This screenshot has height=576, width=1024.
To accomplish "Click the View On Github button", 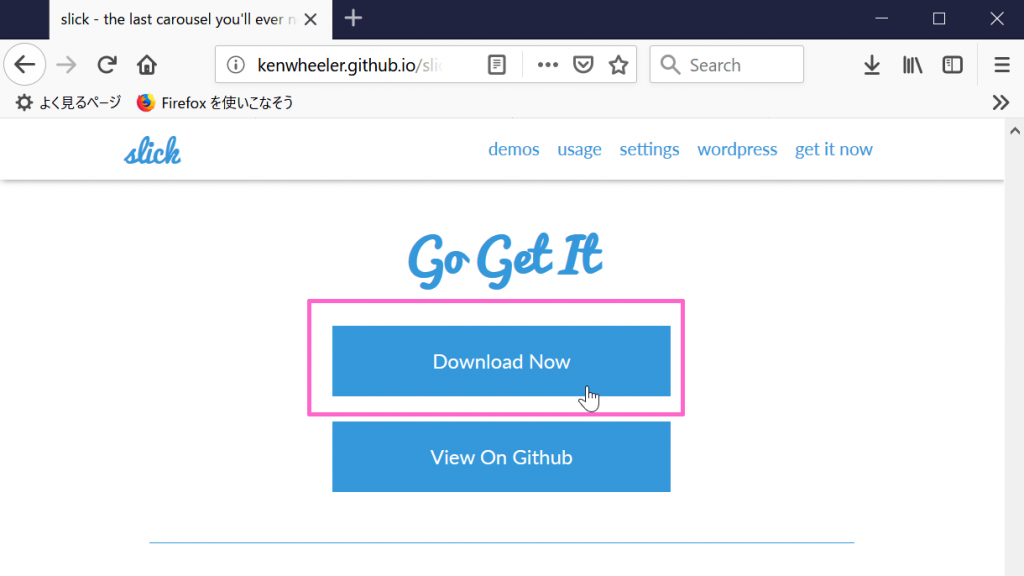I will click(x=501, y=457).
